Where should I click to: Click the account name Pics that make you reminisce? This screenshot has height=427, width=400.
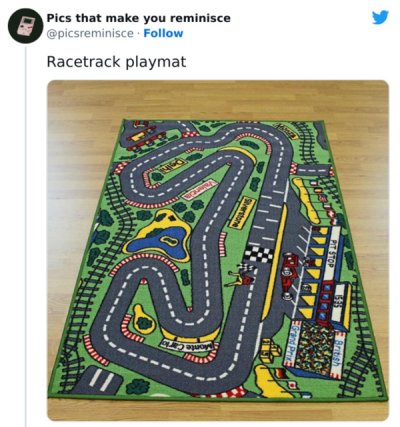point(138,18)
